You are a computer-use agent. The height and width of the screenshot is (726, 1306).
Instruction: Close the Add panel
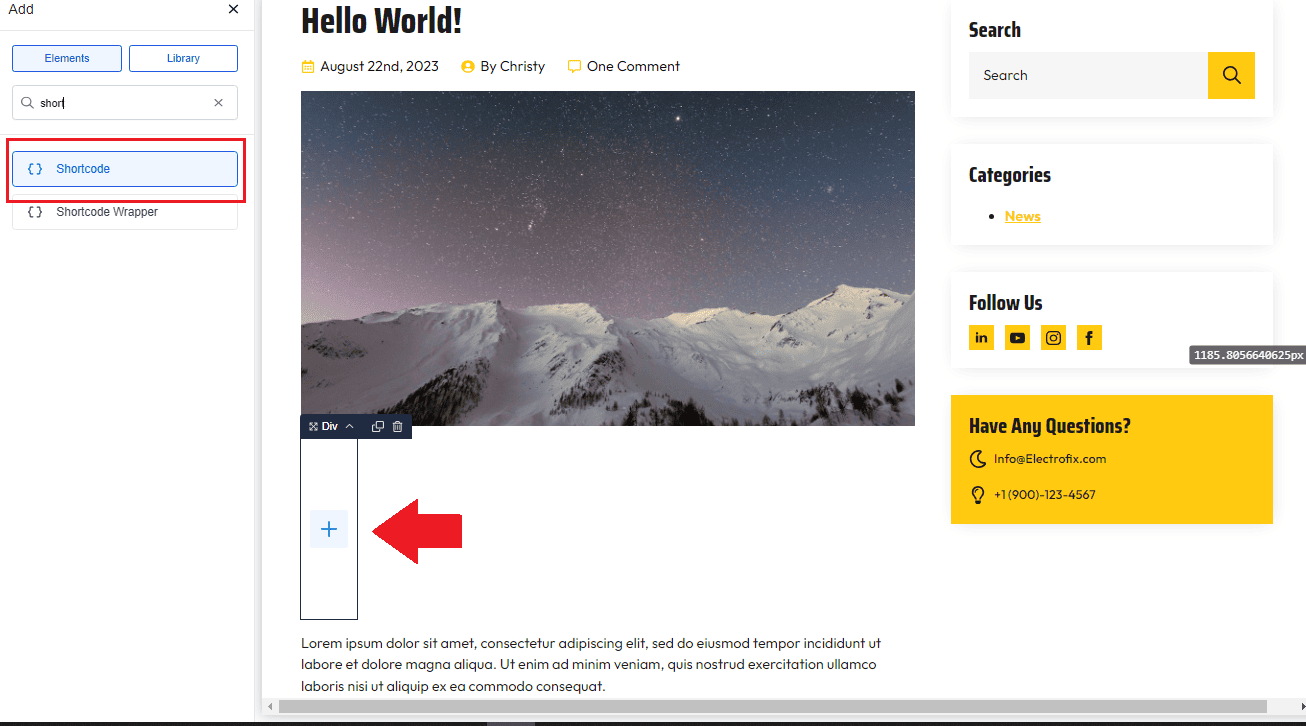(x=233, y=9)
